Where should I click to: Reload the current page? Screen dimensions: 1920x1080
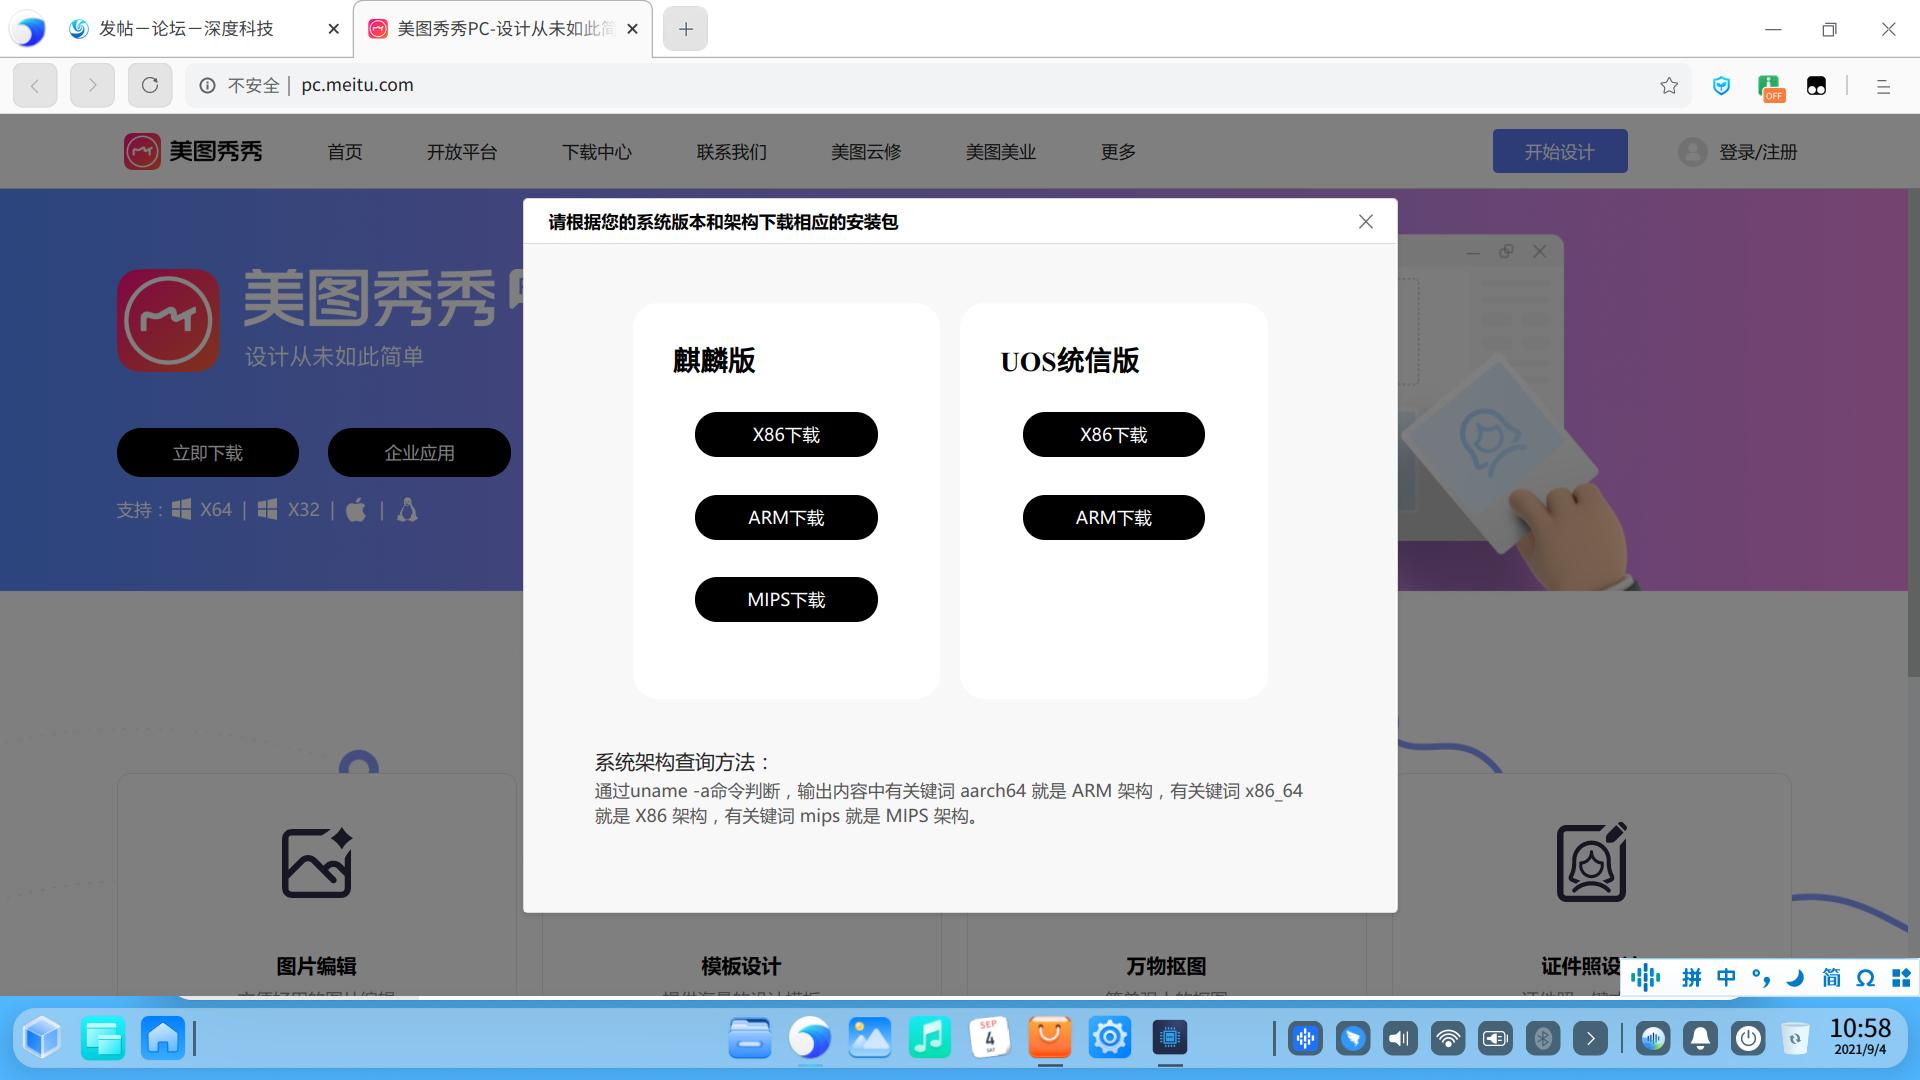(x=150, y=86)
